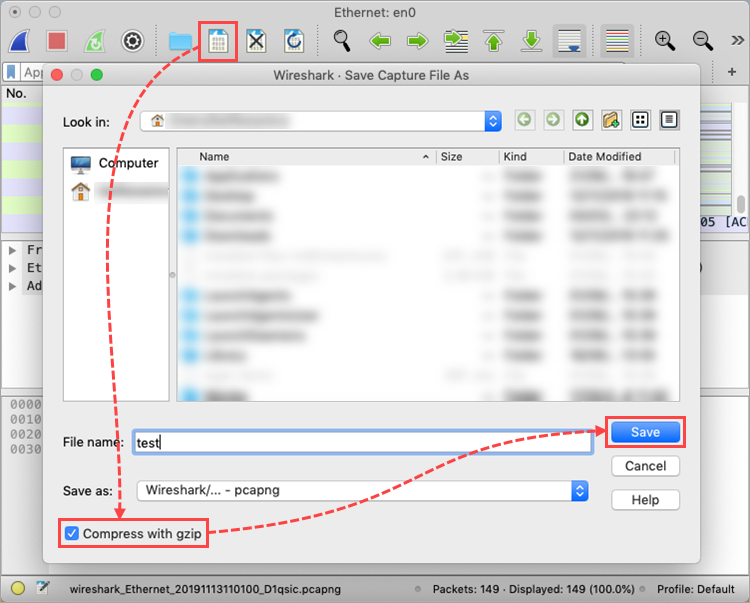This screenshot has height=603, width=750.
Task: Select home folder in sidebar
Action: pyautogui.click(x=118, y=192)
